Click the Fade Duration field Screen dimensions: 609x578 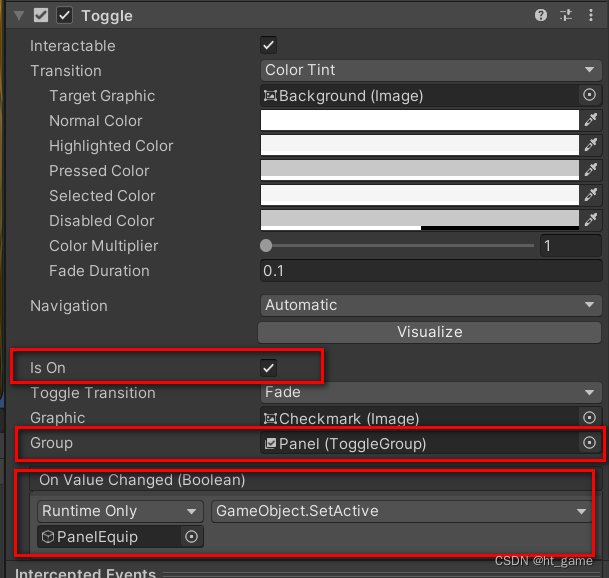coord(431,271)
